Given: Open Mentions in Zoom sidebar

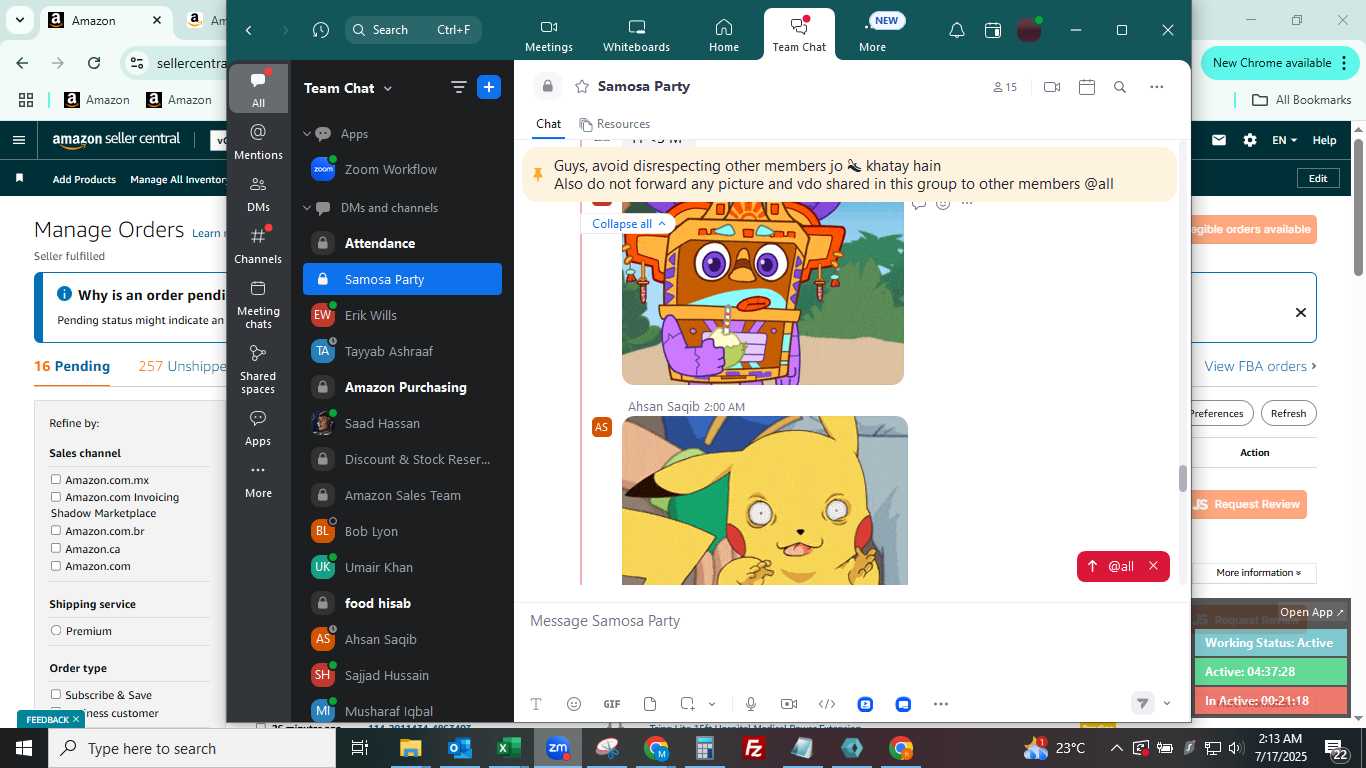Looking at the screenshot, I should 258,141.
